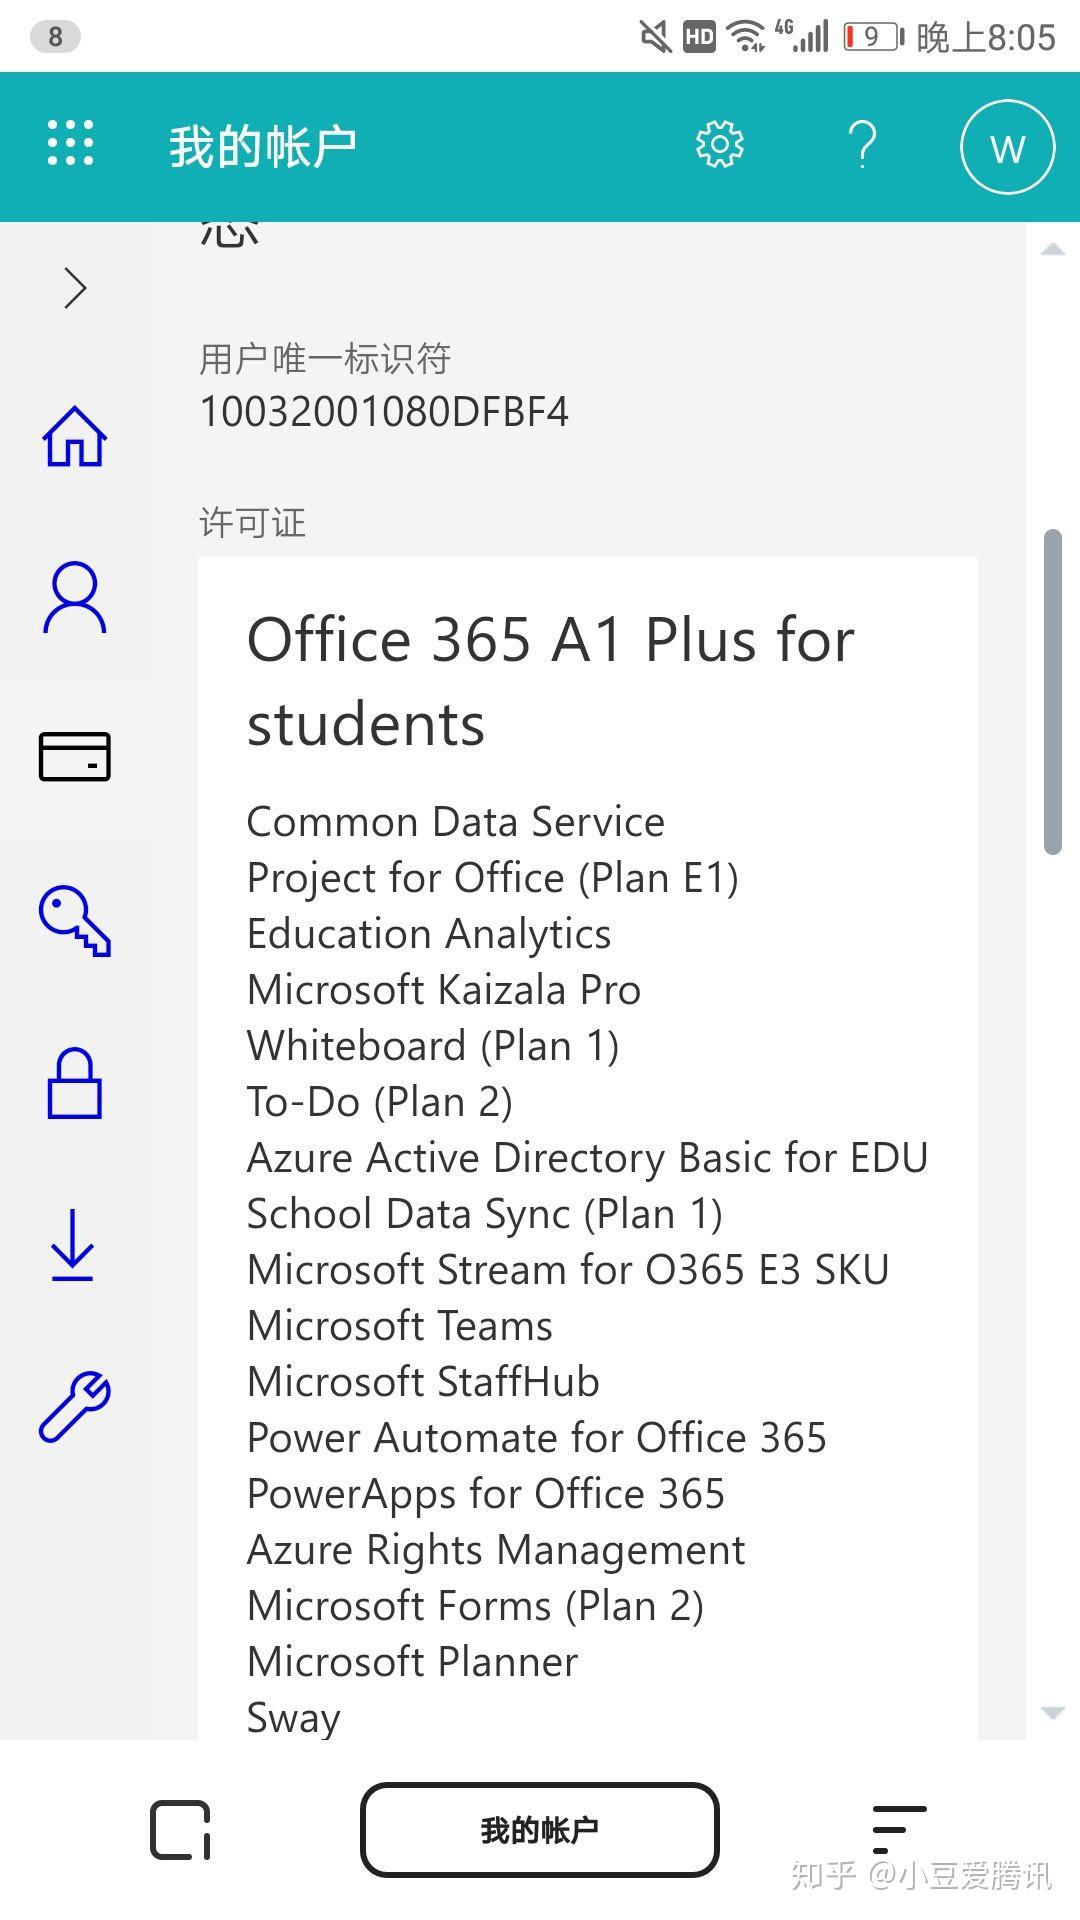Select Microsoft Teams entry
Screen dimensions: 1080x1920
400,1326
